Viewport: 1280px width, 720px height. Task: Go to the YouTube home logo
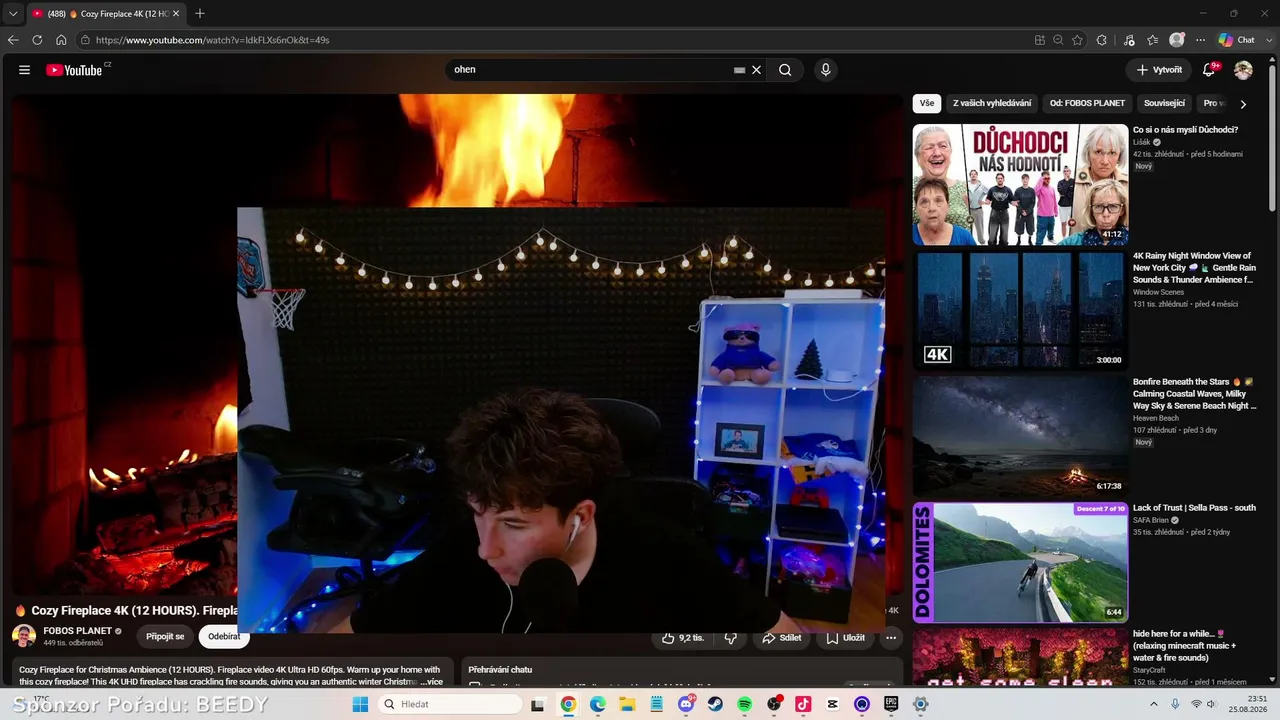[75, 70]
